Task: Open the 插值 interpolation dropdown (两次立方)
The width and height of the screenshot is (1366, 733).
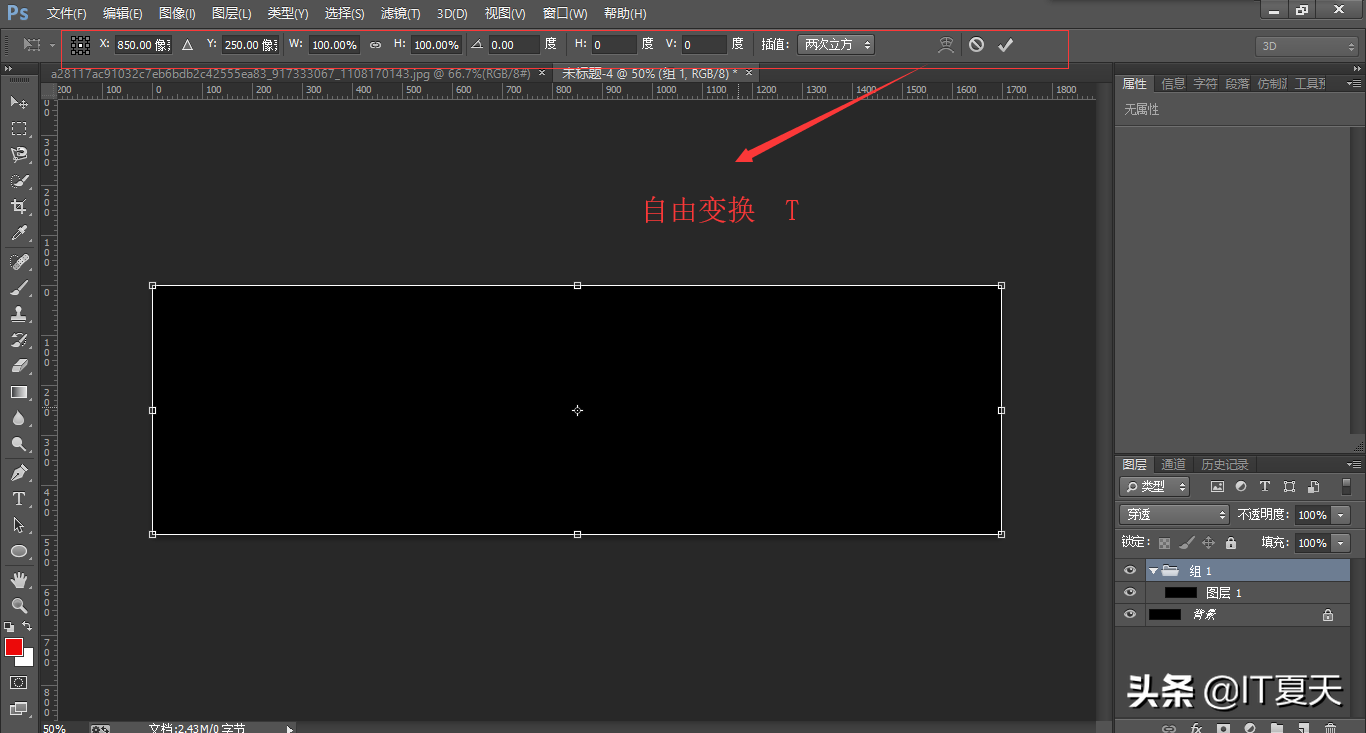Action: coord(836,45)
